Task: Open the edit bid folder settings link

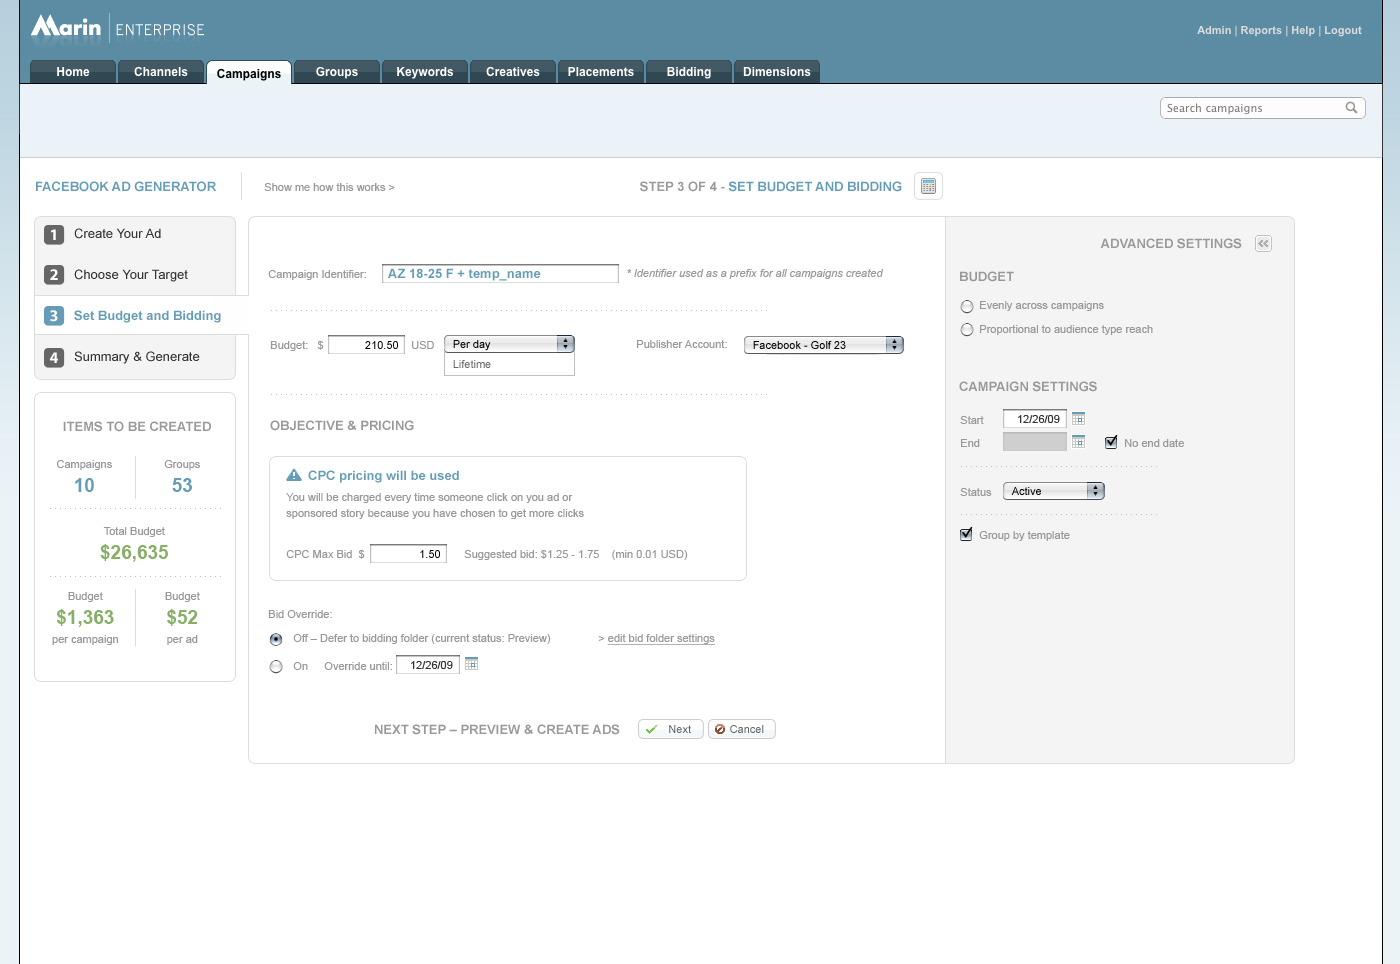Action: coord(661,639)
